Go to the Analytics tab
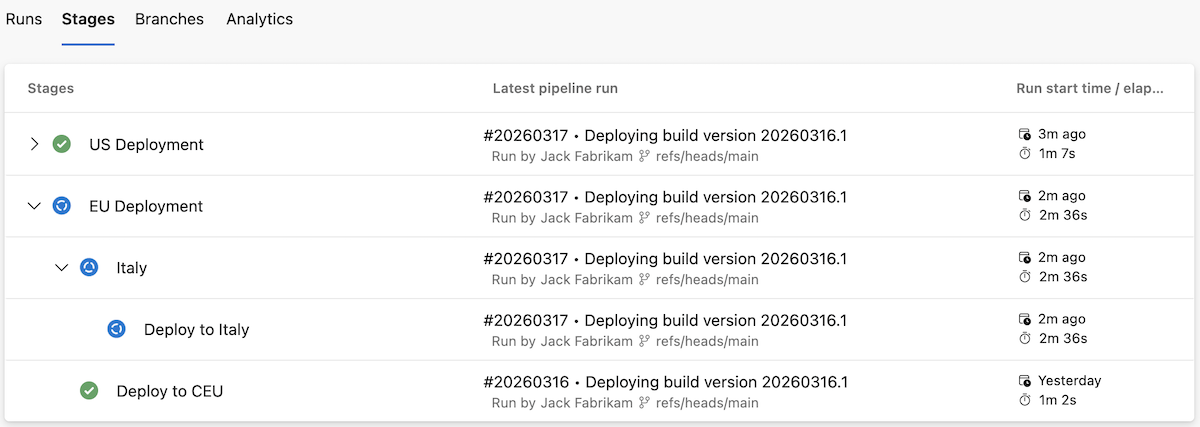 coord(259,19)
